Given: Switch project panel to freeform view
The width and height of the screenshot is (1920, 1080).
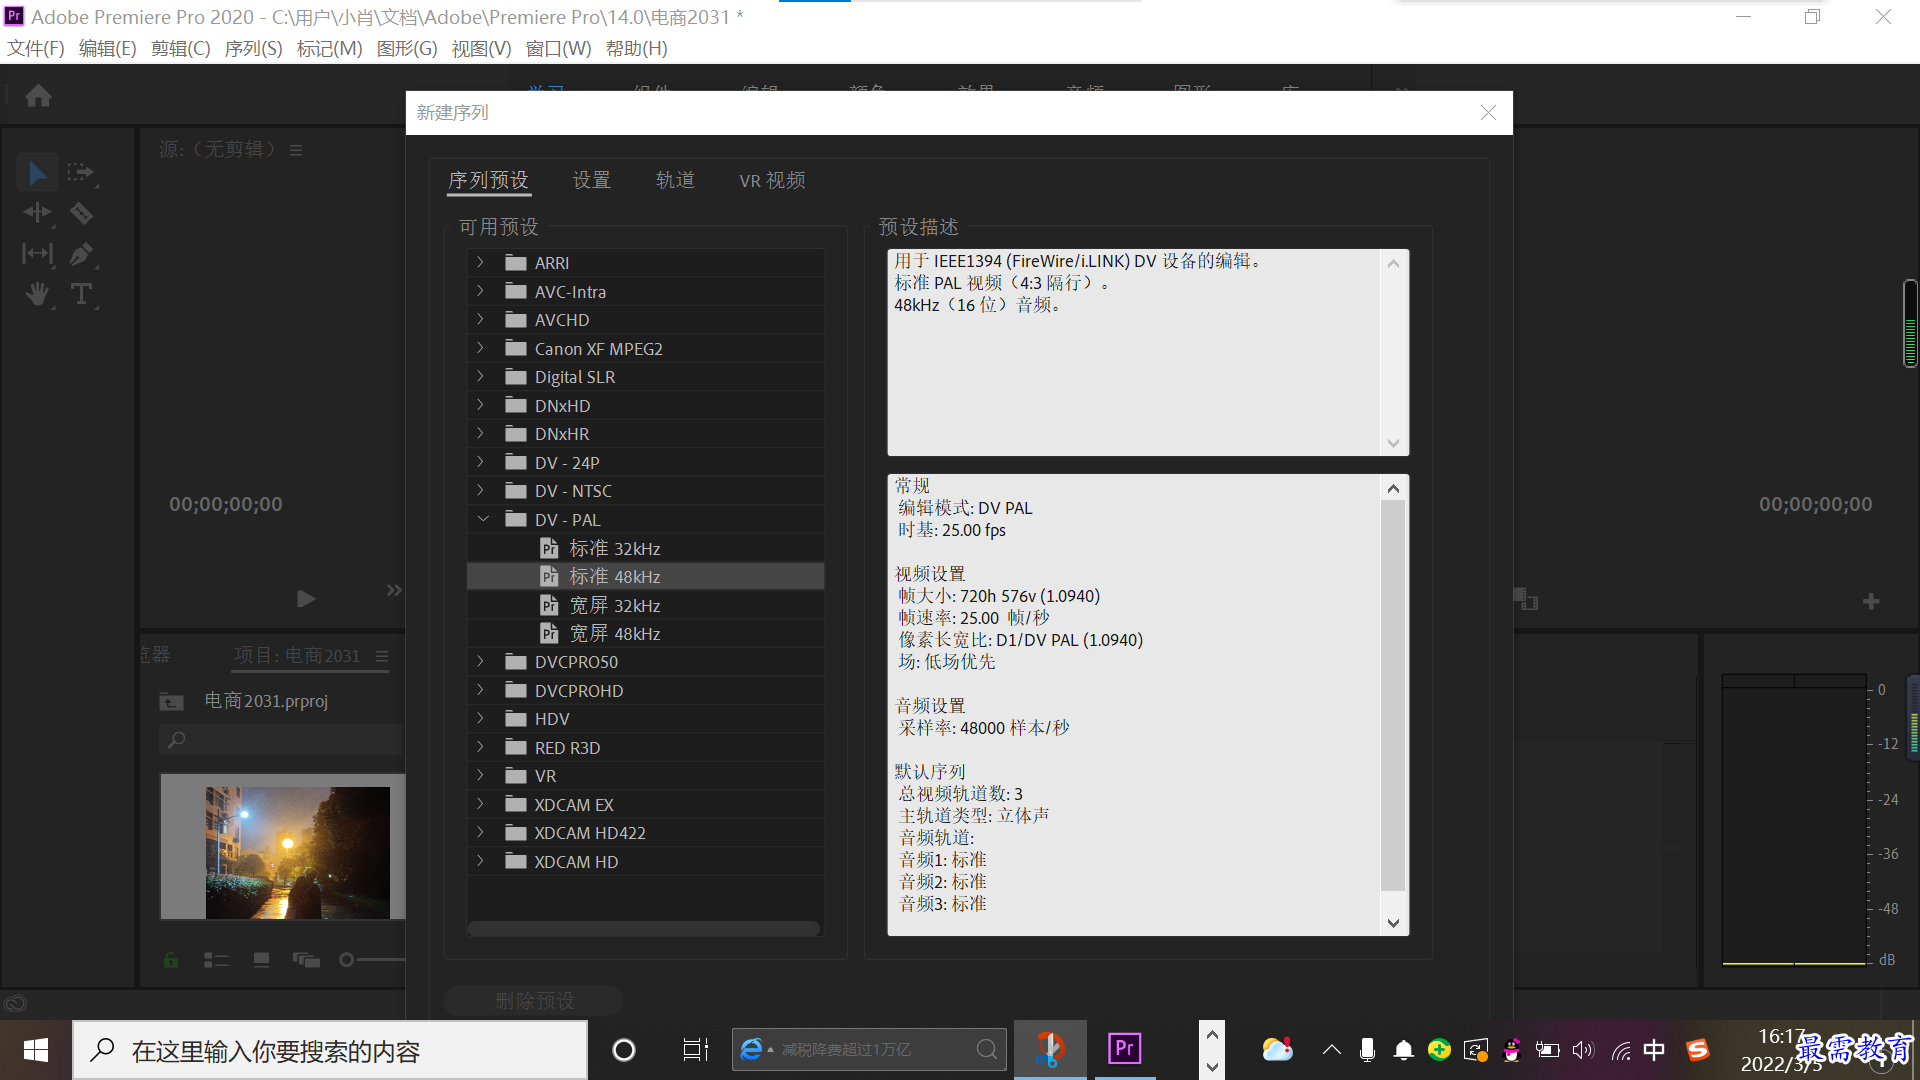Looking at the screenshot, I should pyautogui.click(x=306, y=960).
